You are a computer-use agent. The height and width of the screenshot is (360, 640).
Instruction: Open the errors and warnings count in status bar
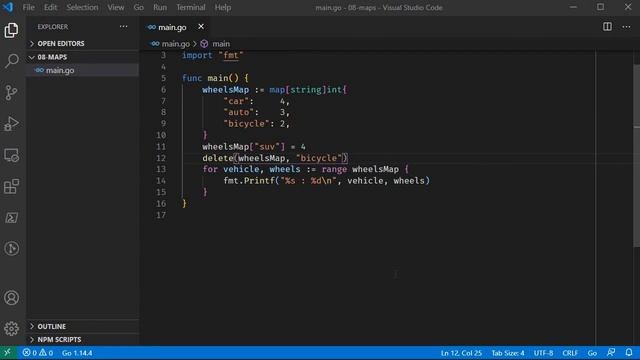(x=38, y=353)
